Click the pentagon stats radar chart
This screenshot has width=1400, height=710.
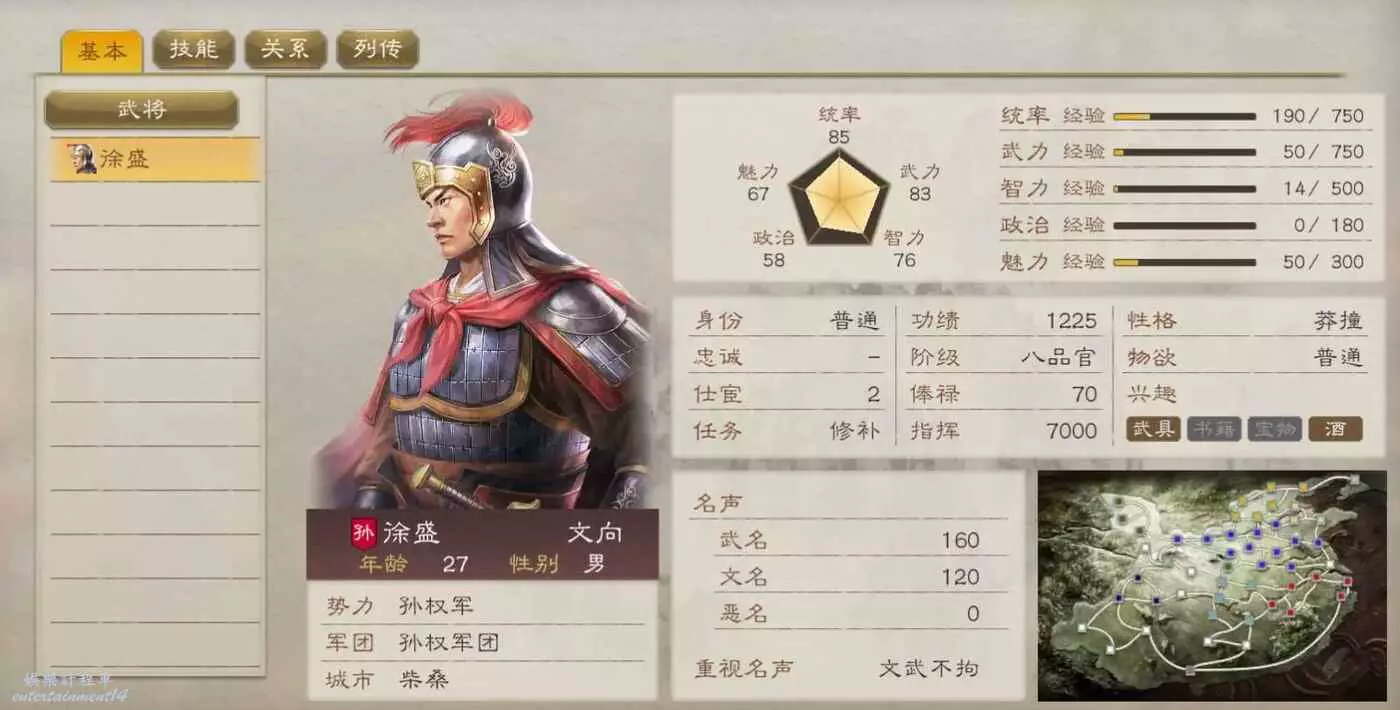839,197
